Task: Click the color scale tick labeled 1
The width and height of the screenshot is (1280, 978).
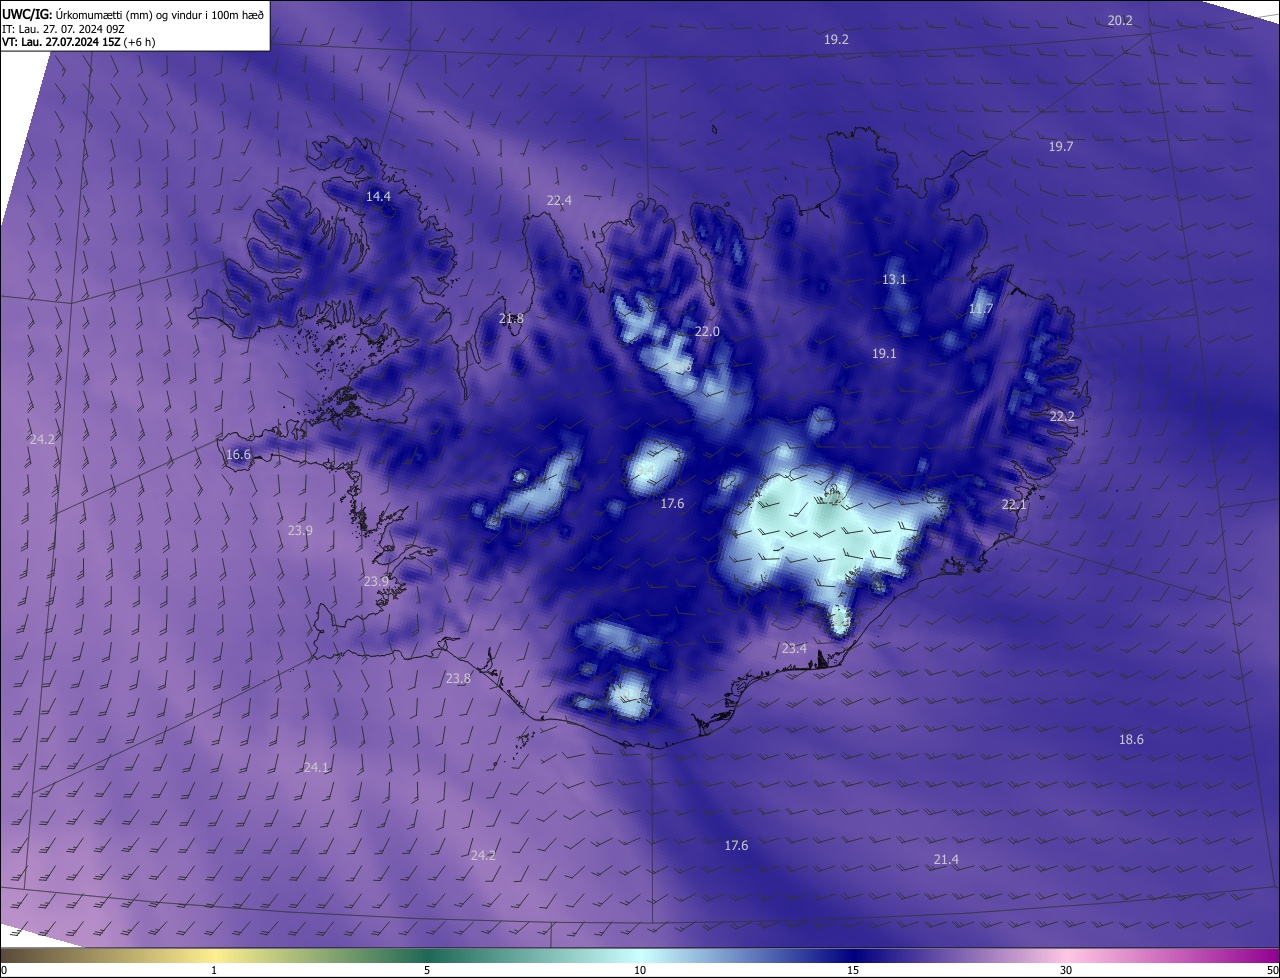Action: pos(214,970)
